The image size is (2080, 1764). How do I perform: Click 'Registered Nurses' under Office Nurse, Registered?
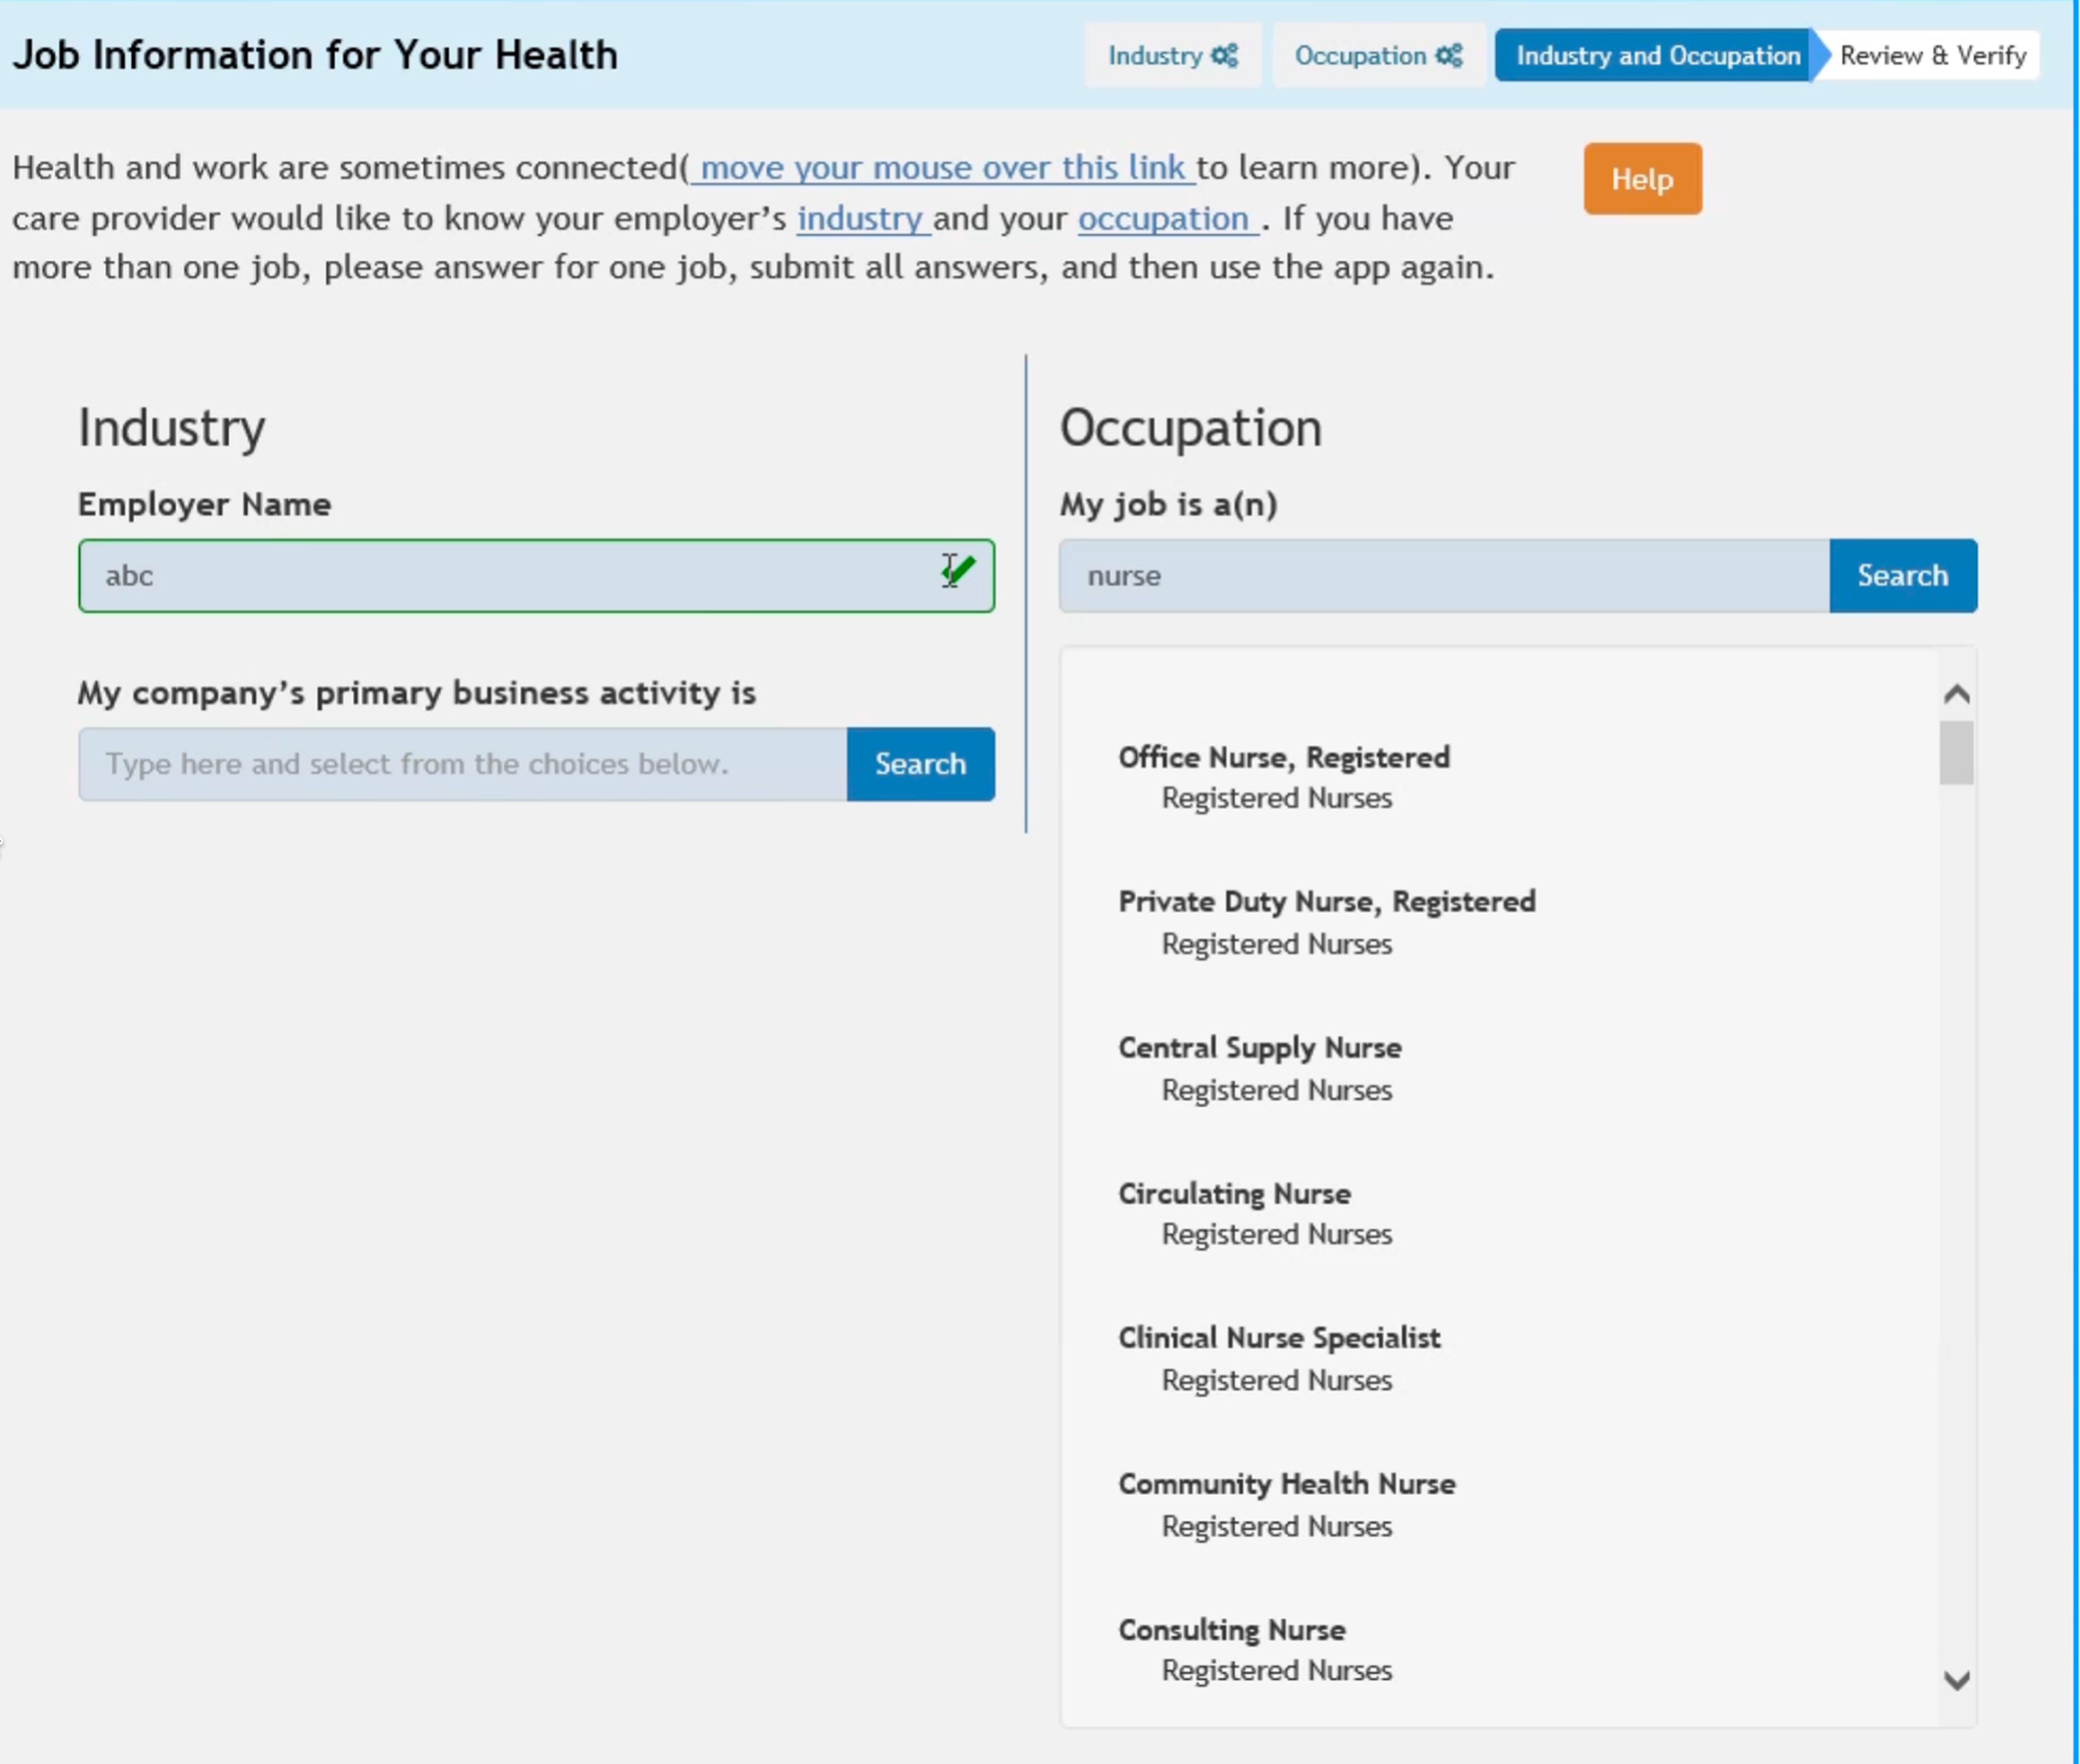[1276, 799]
